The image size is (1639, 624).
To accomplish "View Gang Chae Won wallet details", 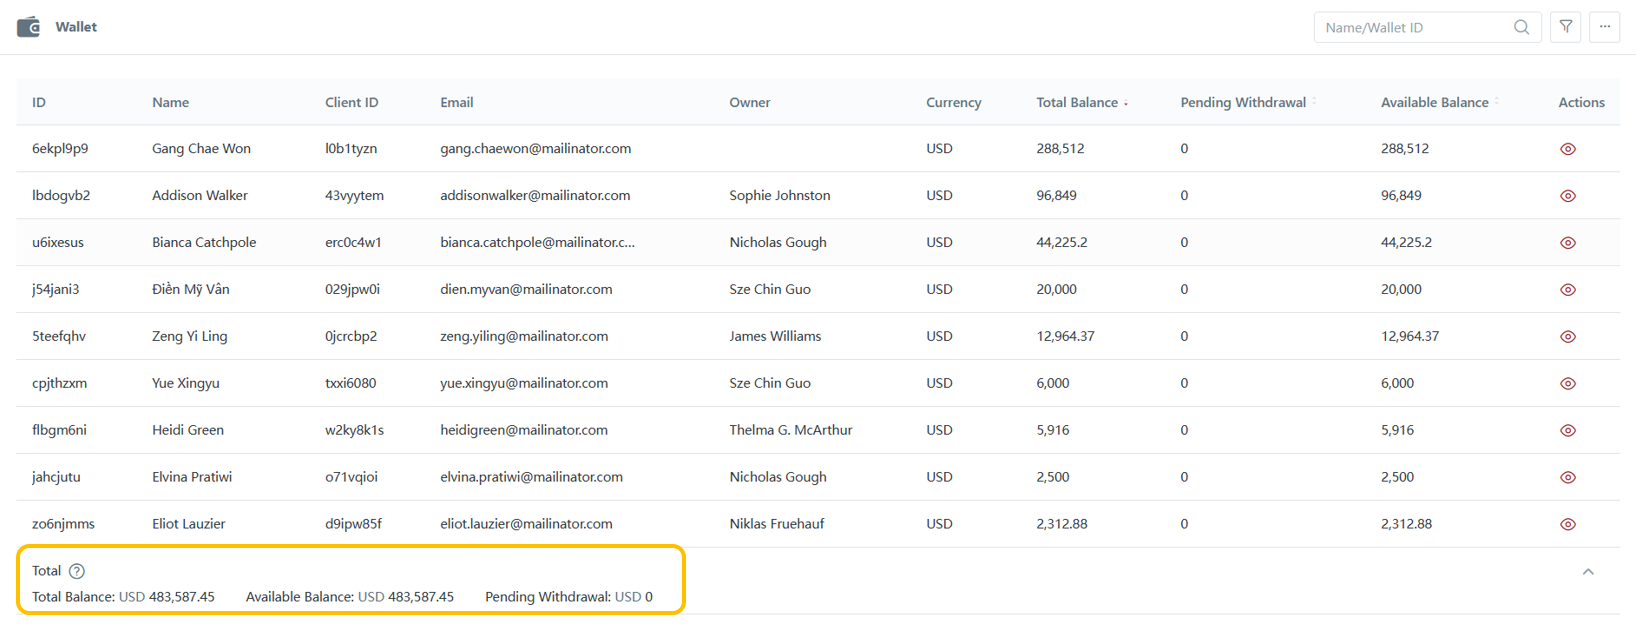I will pyautogui.click(x=1568, y=149).
